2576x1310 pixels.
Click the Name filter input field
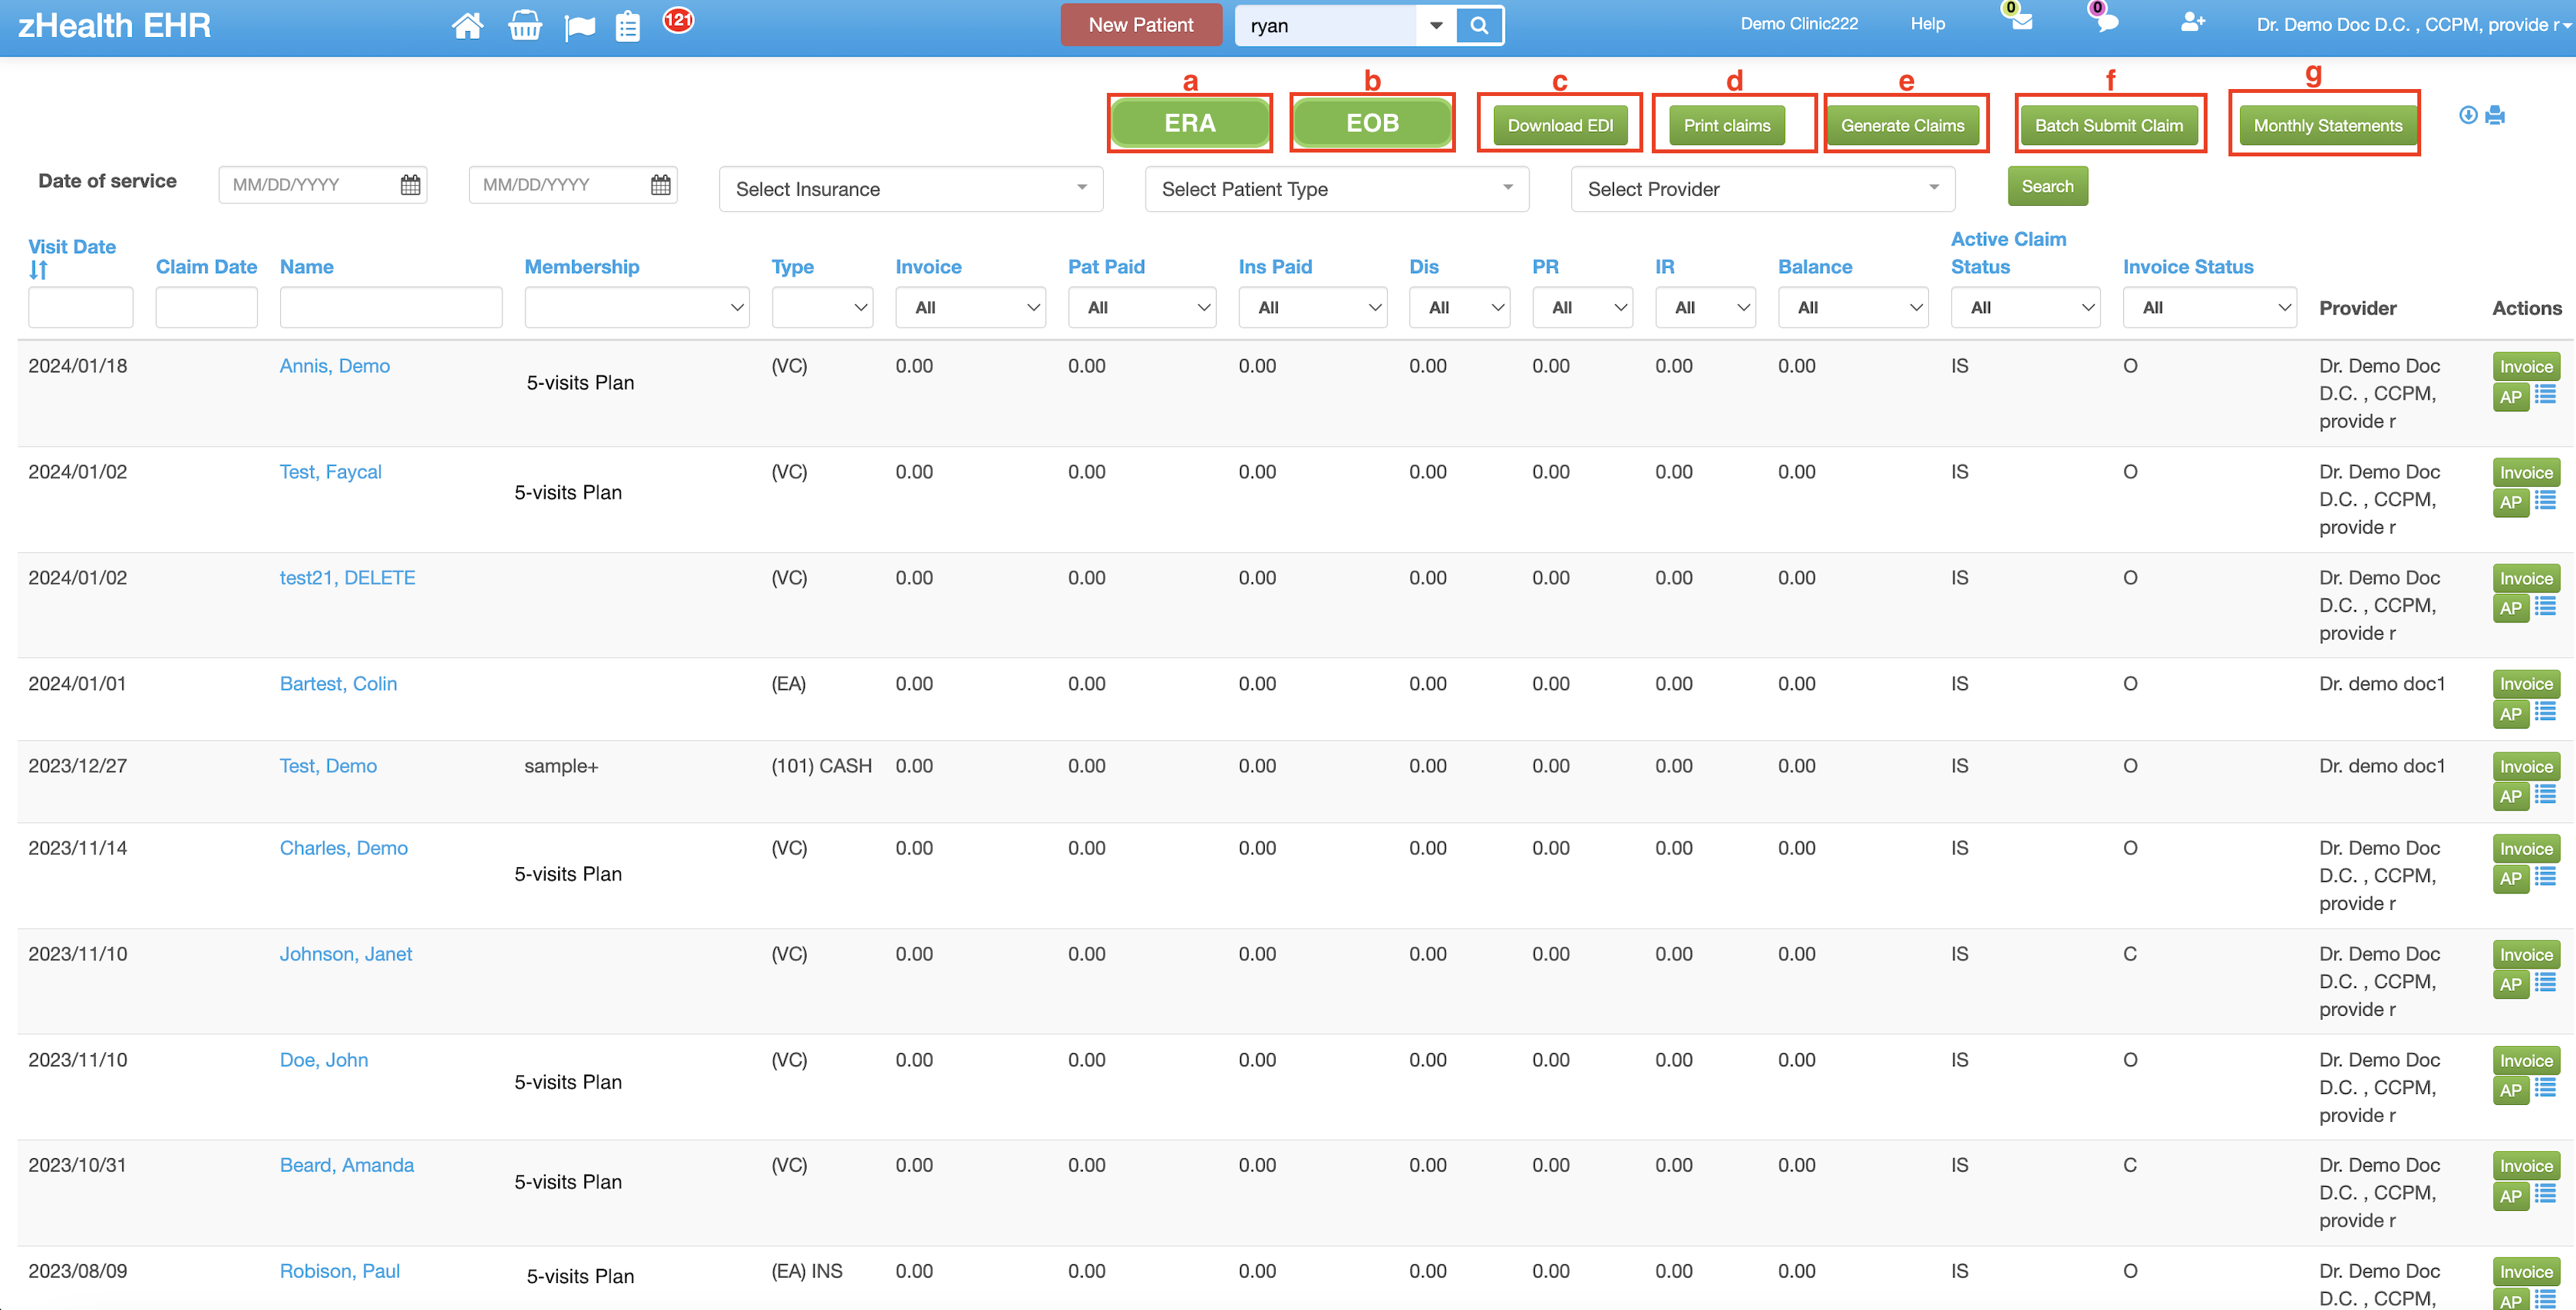(391, 308)
